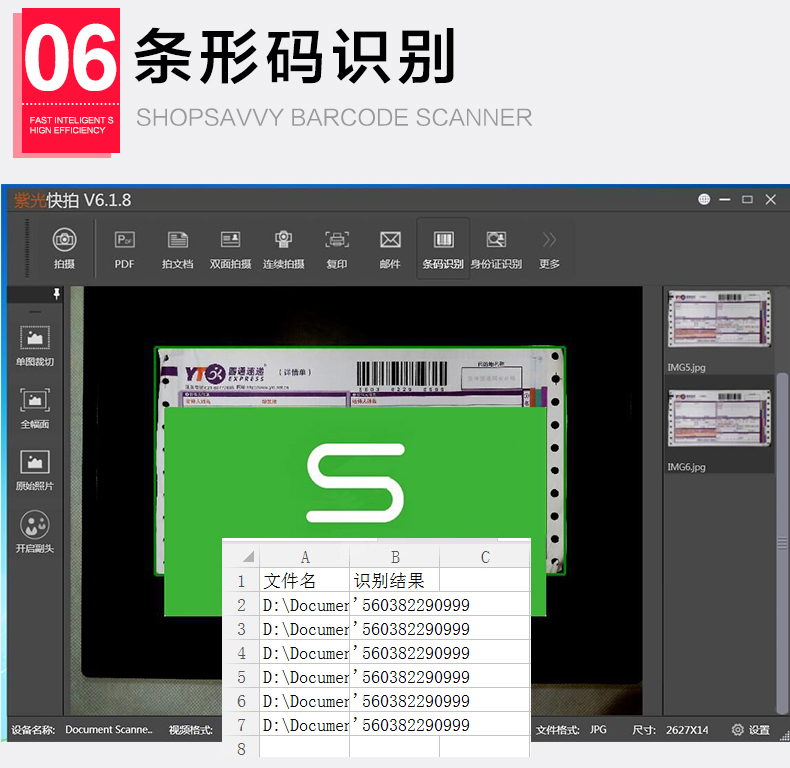This screenshot has height=768, width=790.
Task: Open the IMG5.jpg thumbnail
Action: point(719,319)
